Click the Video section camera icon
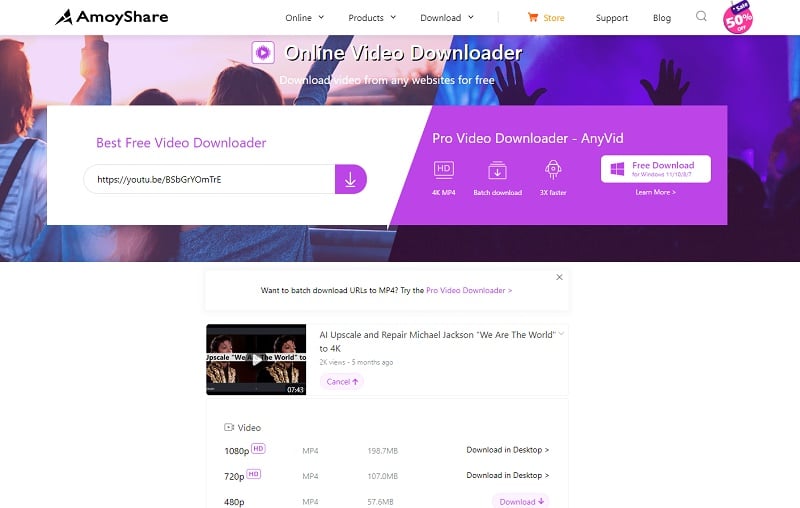 pos(229,427)
